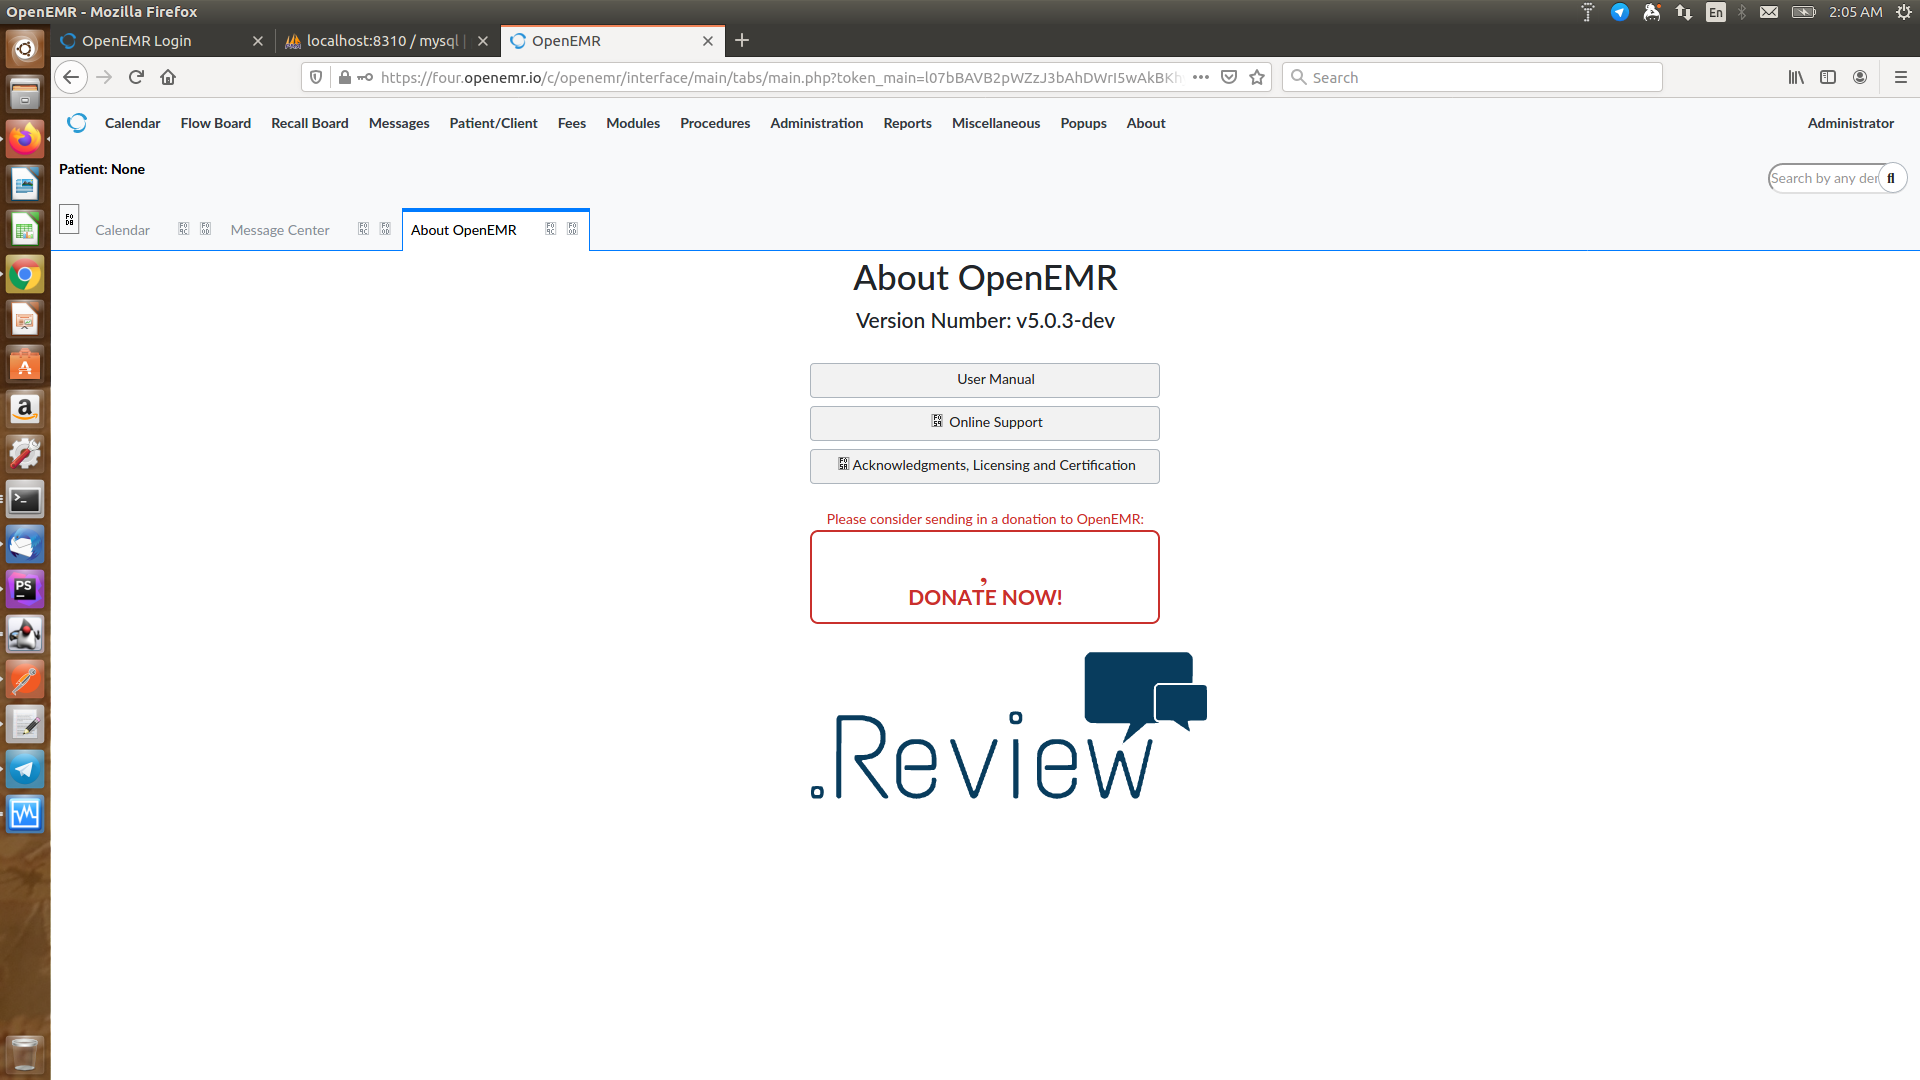Viewport: 1920px width, 1080px height.
Task: Toggle the collapse icon left of the Calendar tab
Action: point(69,219)
